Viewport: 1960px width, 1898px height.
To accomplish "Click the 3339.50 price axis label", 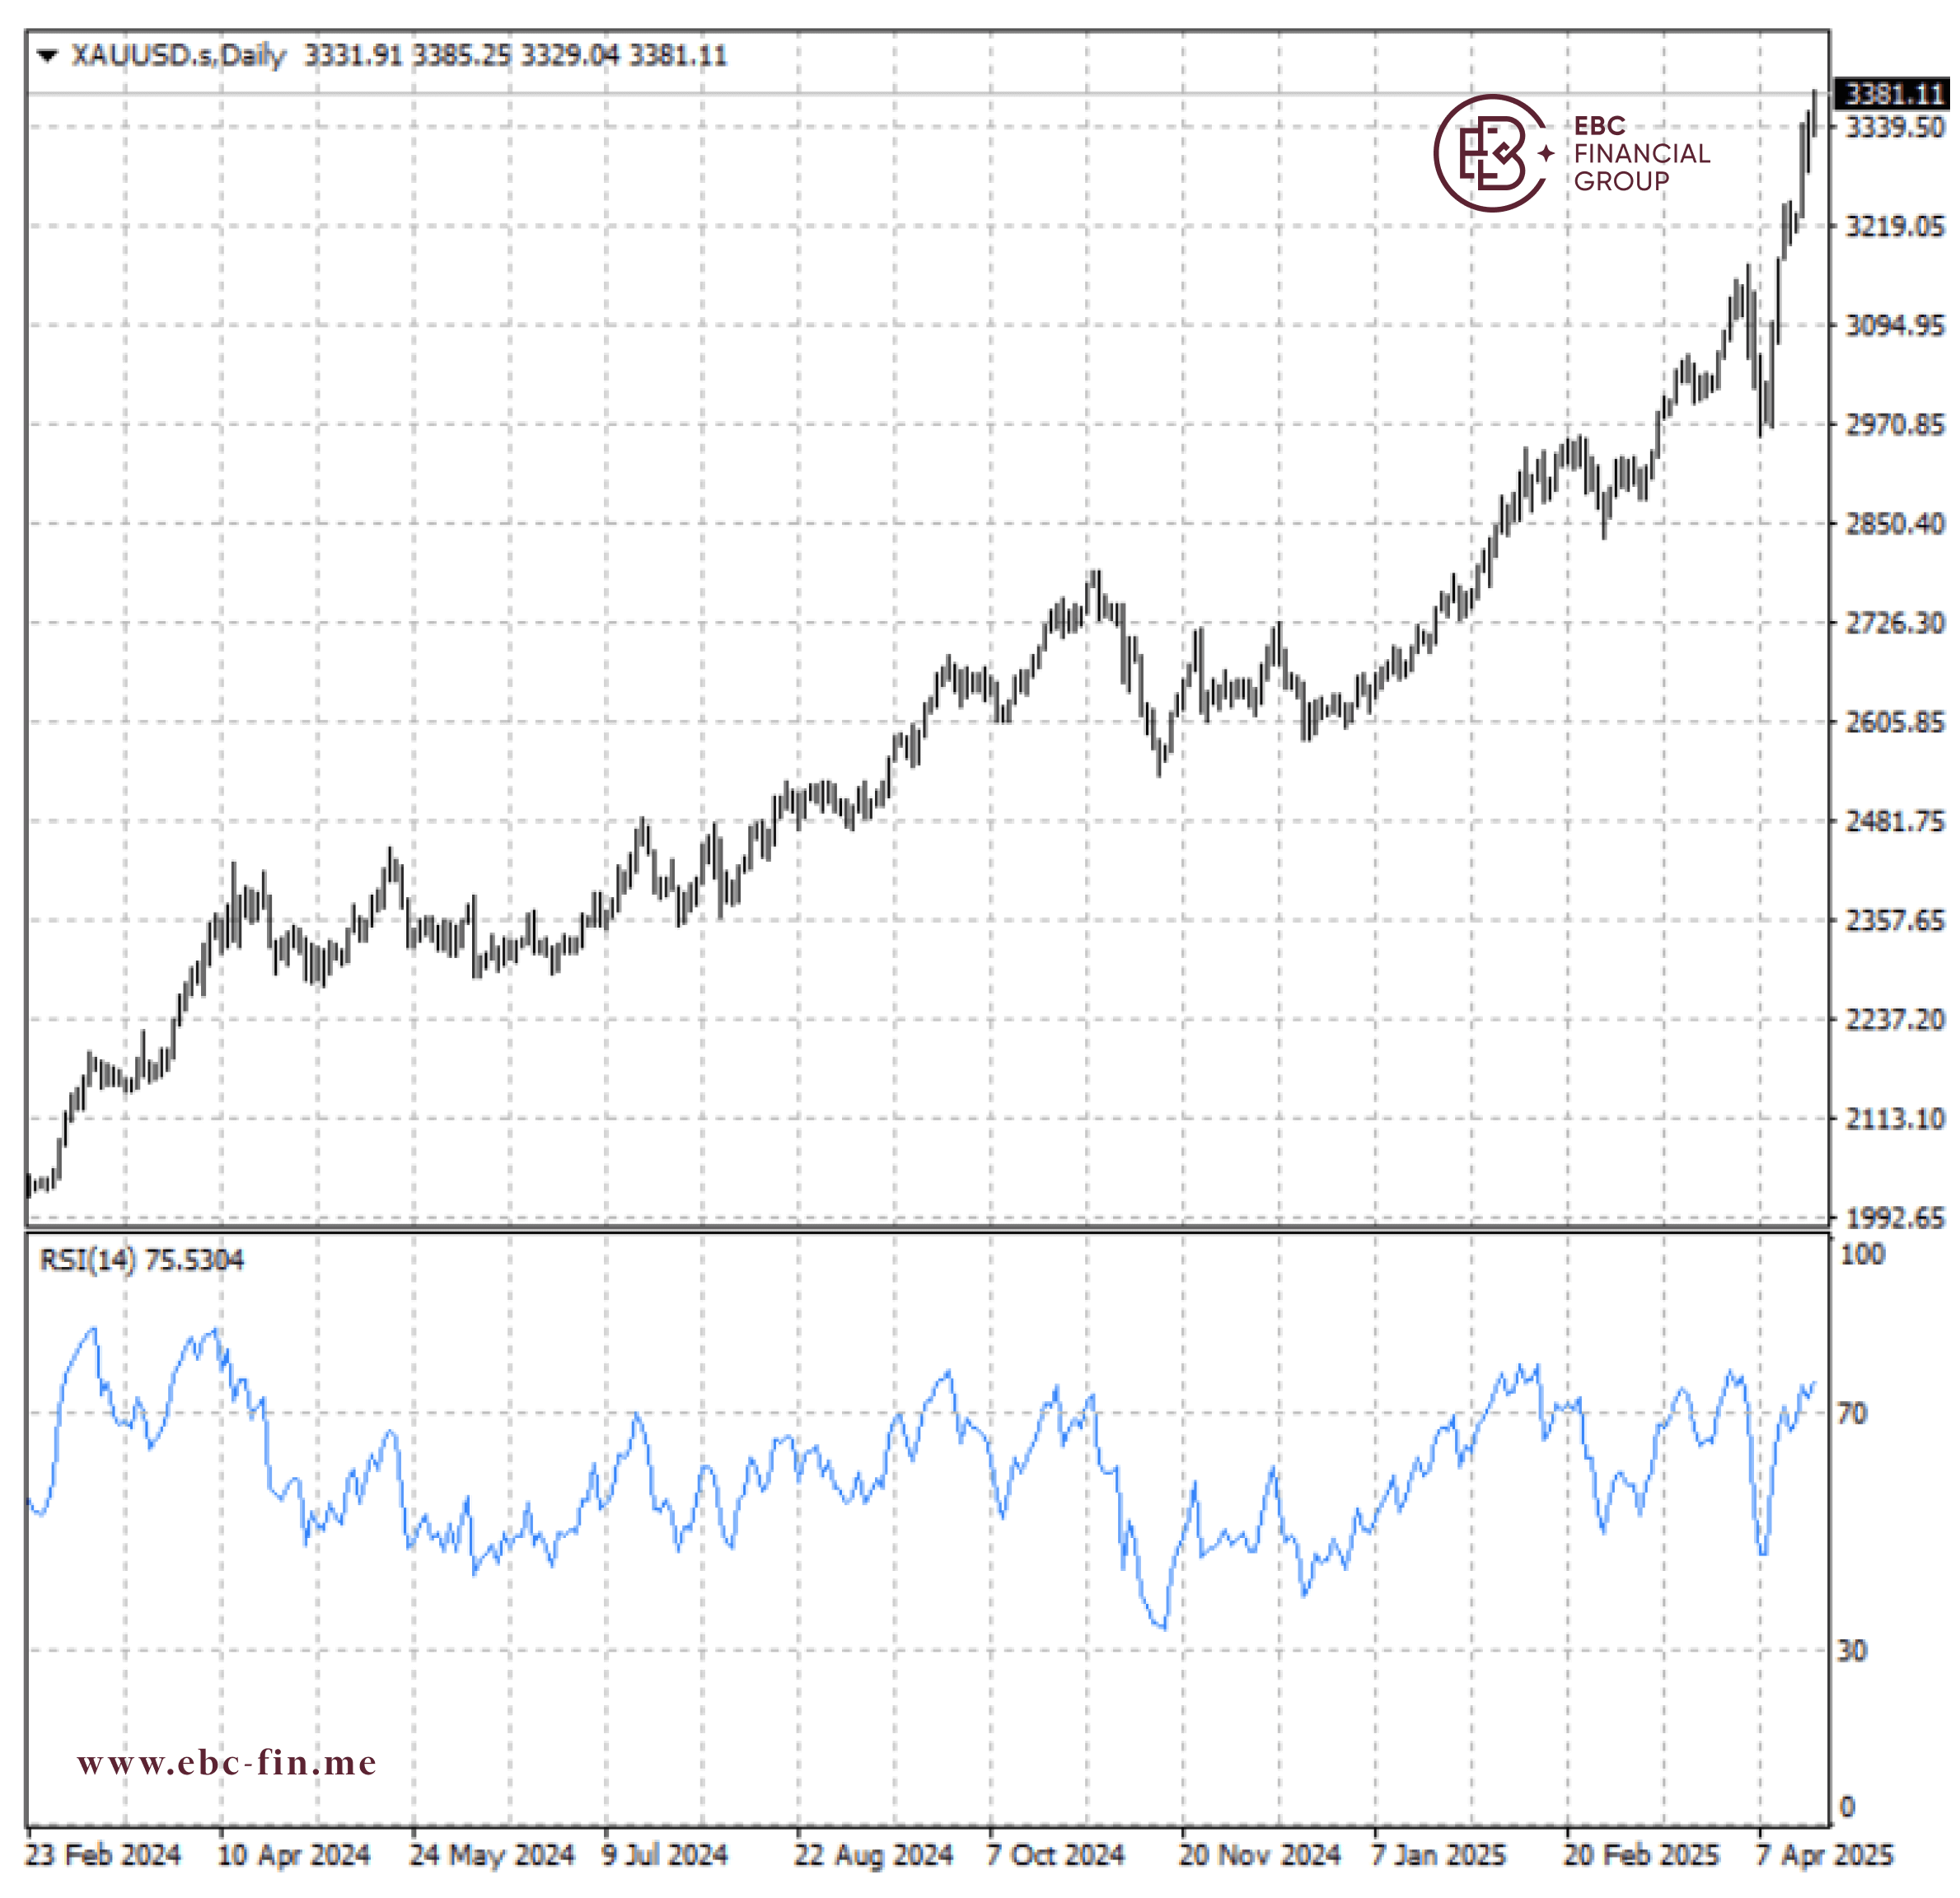I will (x=1894, y=128).
